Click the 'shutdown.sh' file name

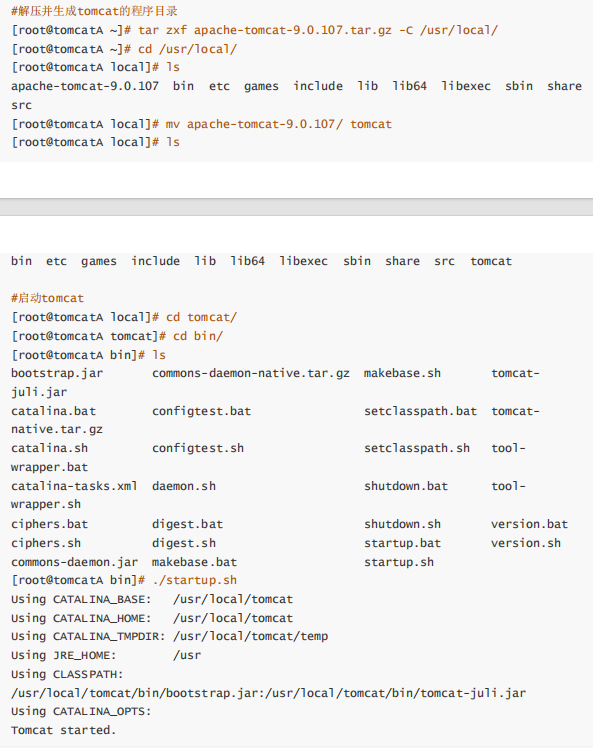(402, 524)
